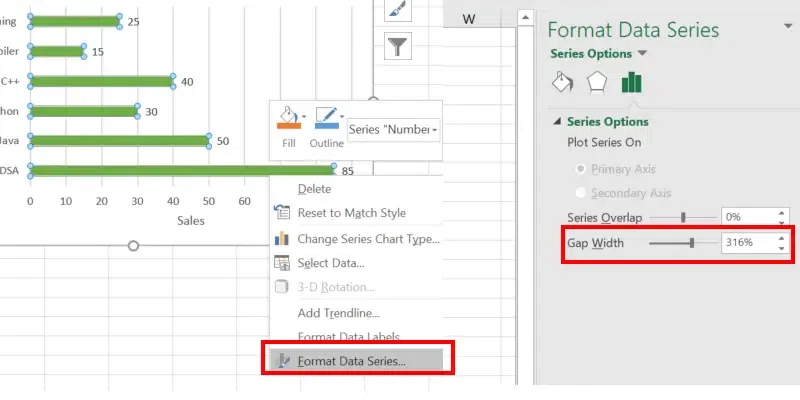Choose Change Series Chart Type menu item
Viewport: 800px width, 400px height.
click(x=368, y=239)
